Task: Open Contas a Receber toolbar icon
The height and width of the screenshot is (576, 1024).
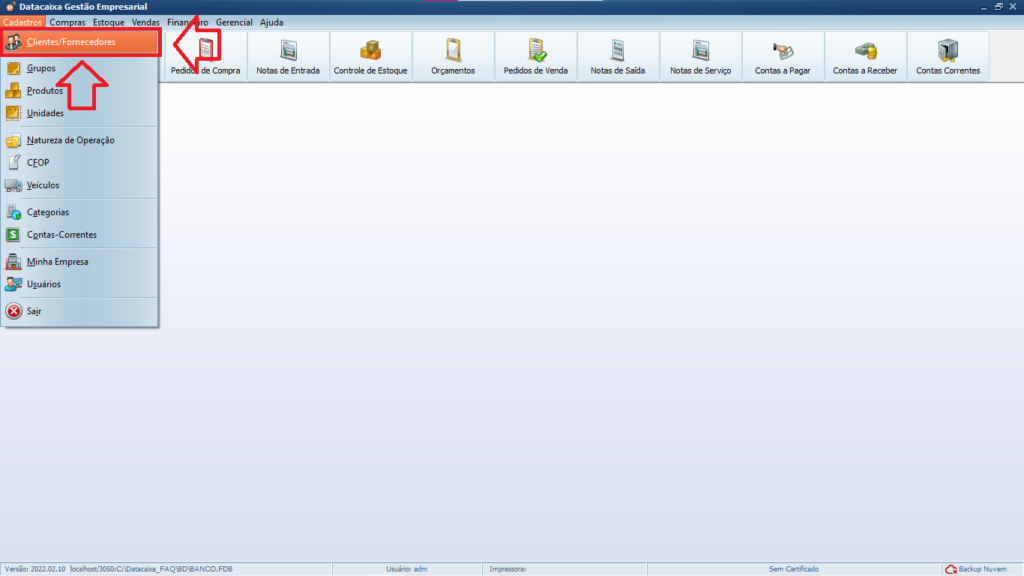Action: click(x=865, y=57)
